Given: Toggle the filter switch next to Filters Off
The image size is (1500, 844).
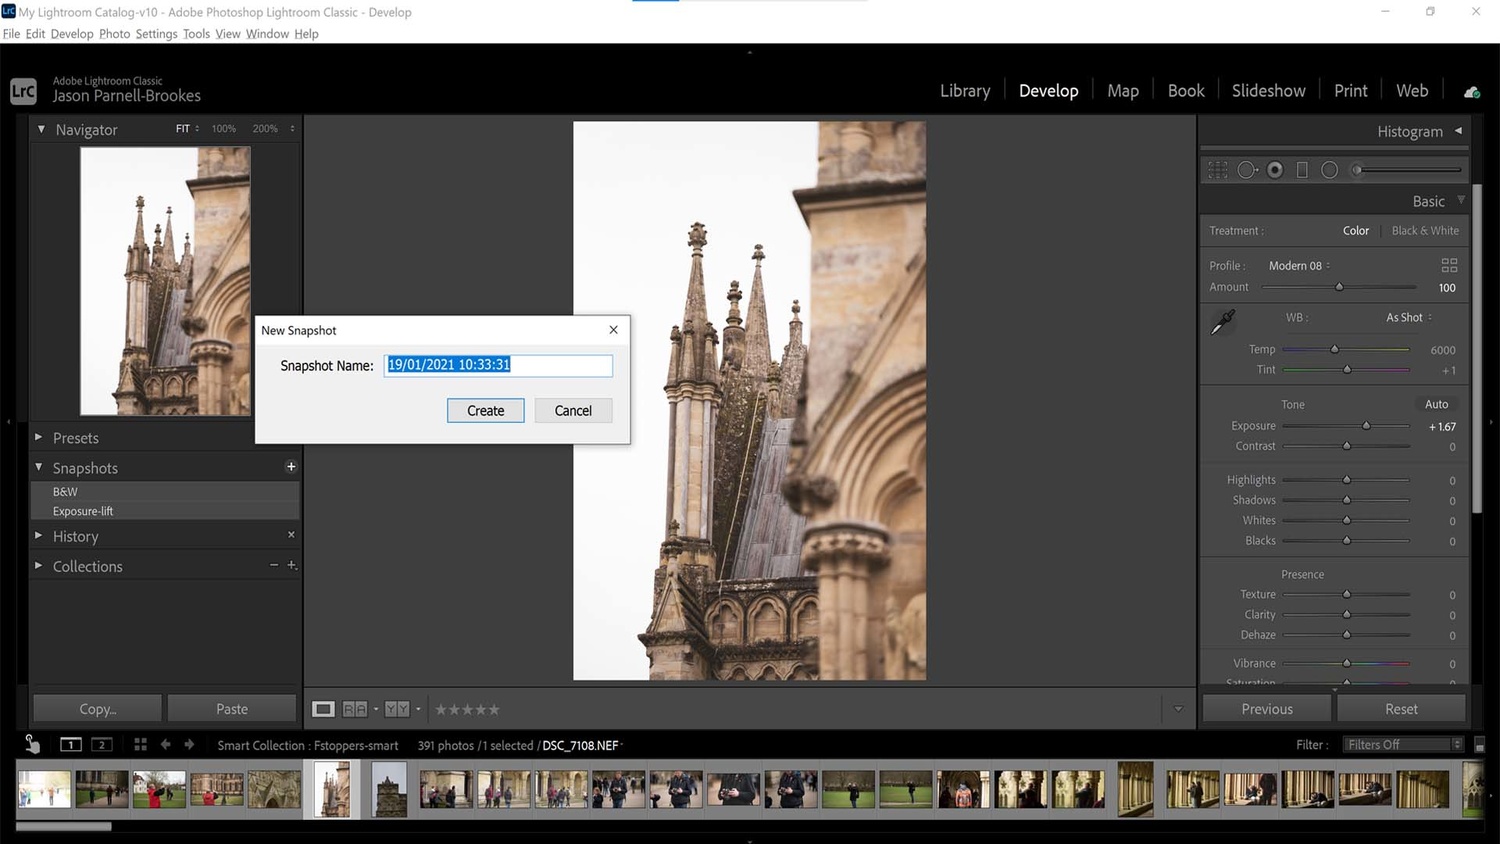Looking at the screenshot, I should tap(1479, 745).
